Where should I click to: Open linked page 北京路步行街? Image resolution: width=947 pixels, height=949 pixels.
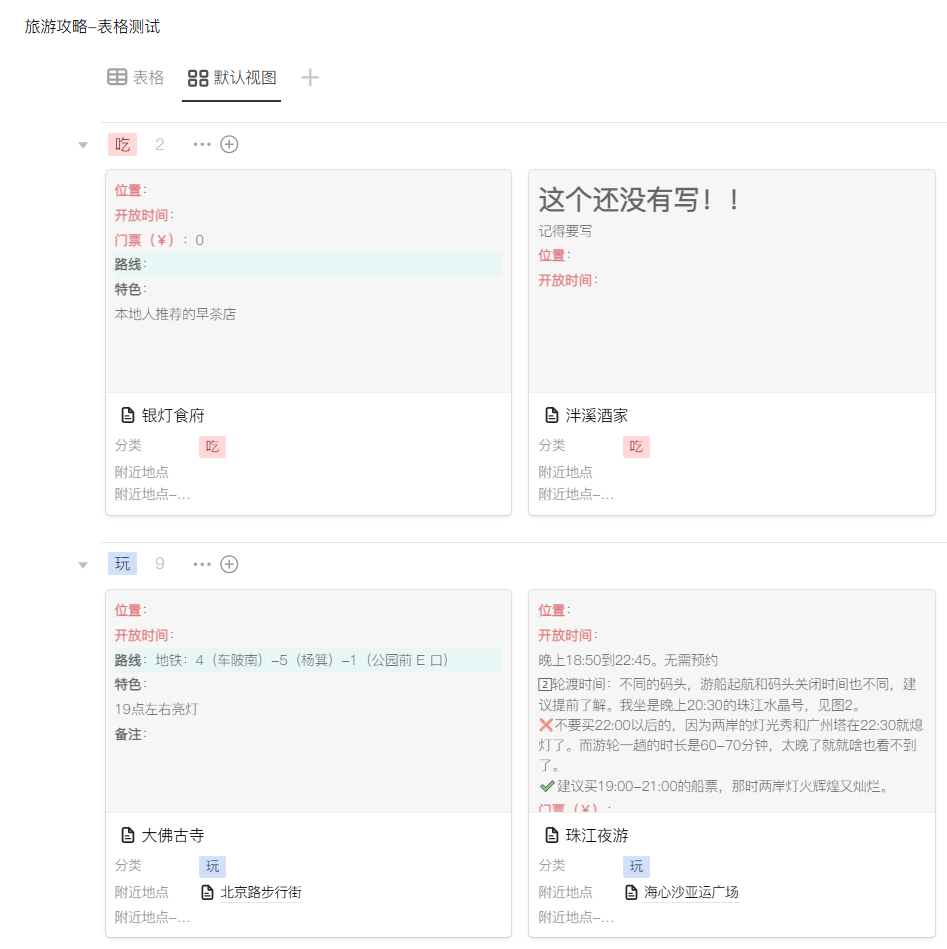260,893
